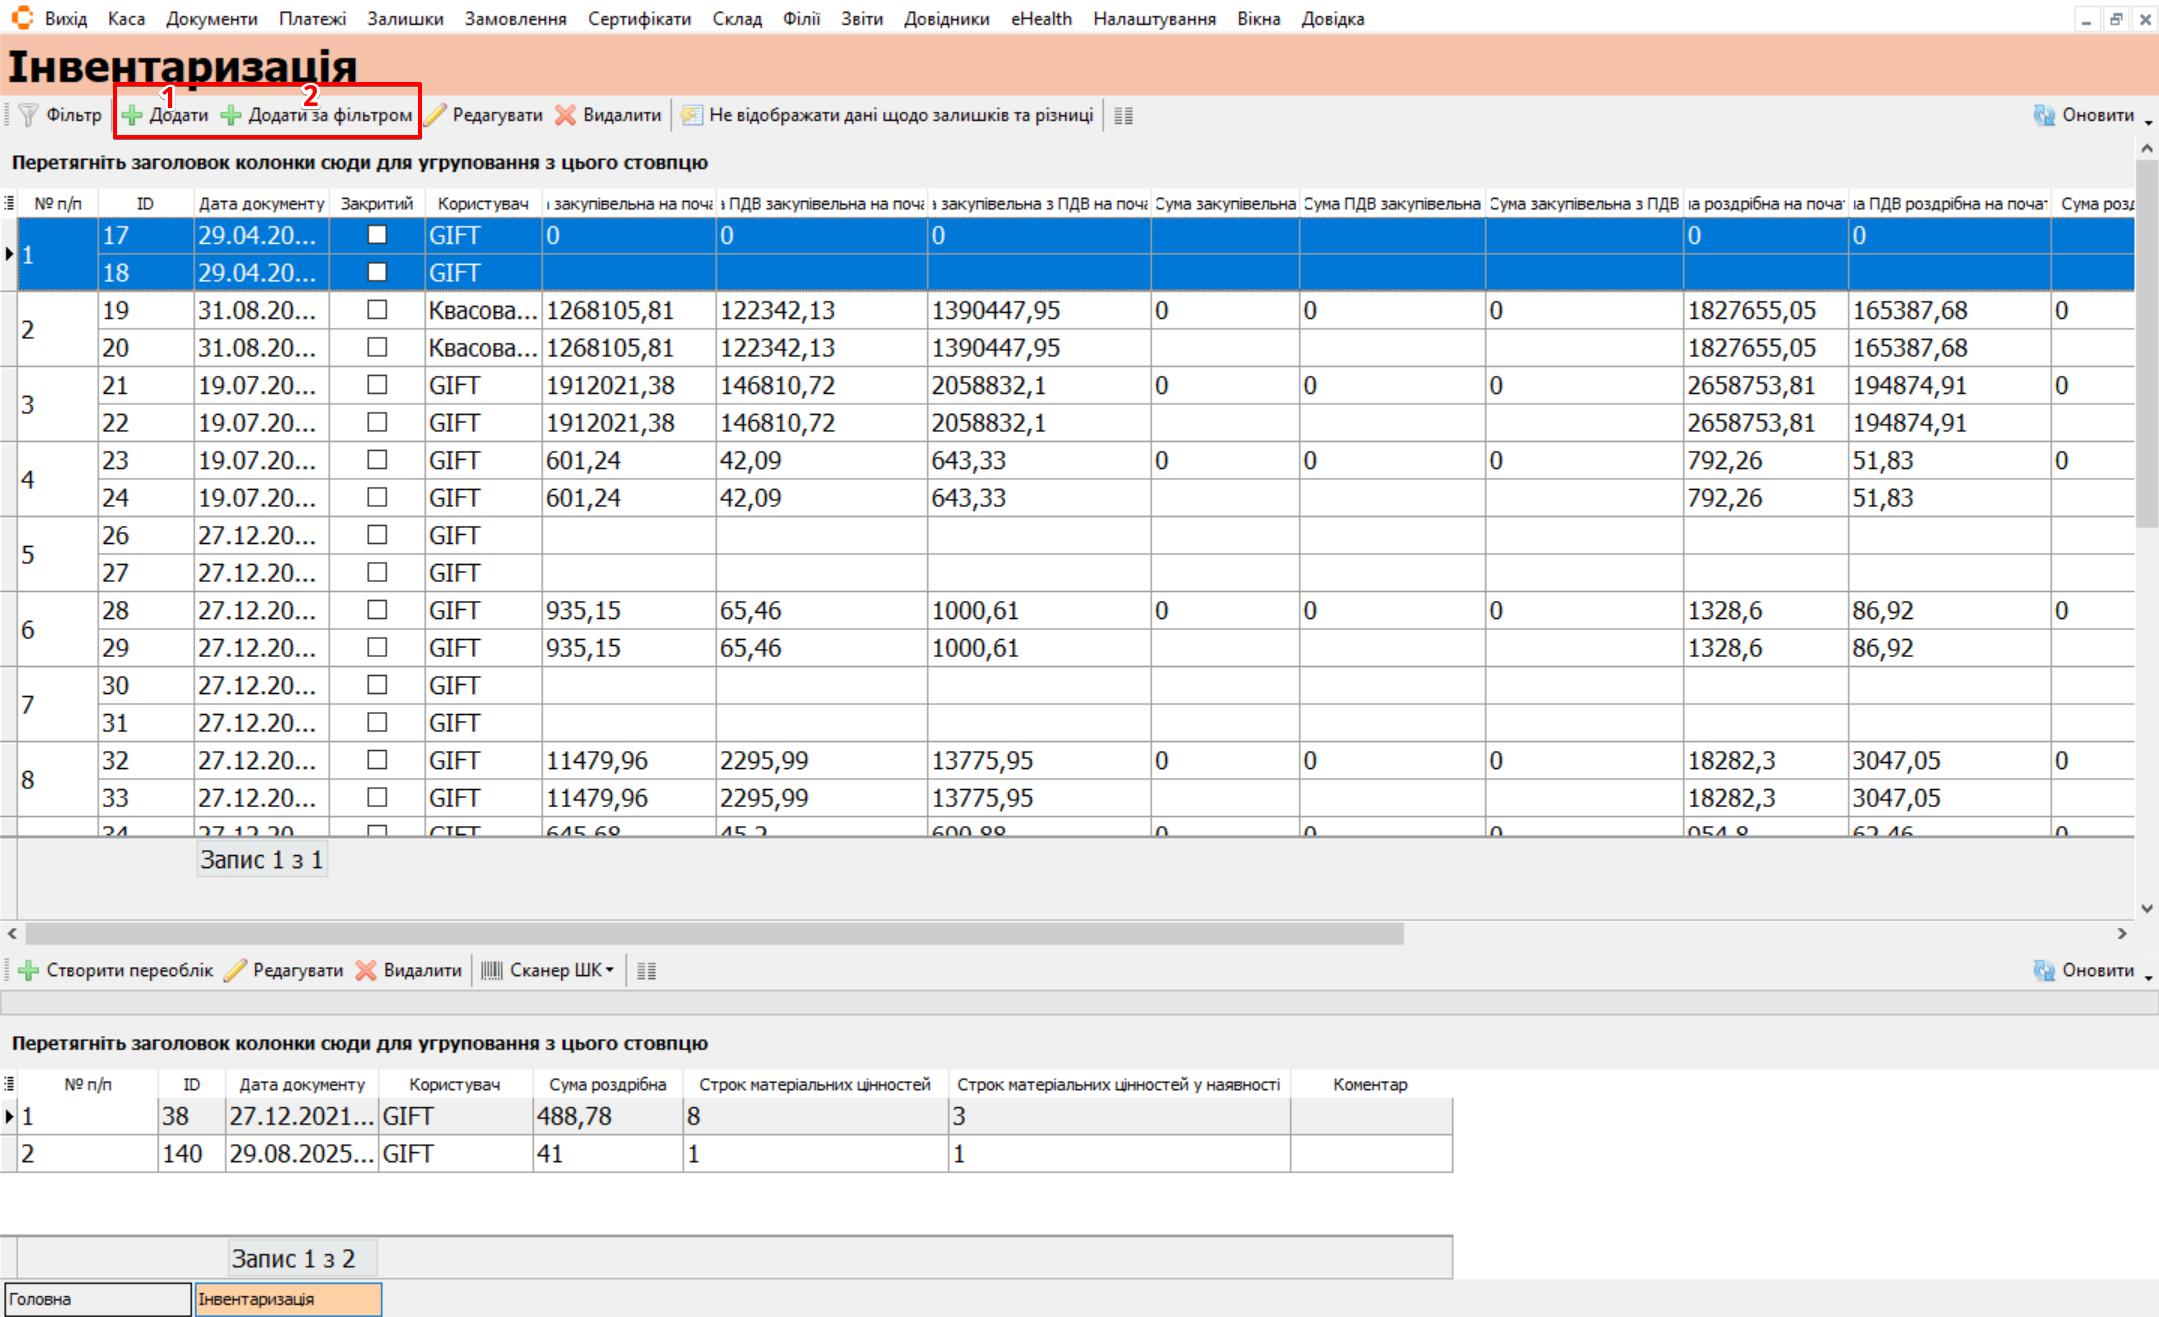Open the Документи menu

[x=211, y=19]
